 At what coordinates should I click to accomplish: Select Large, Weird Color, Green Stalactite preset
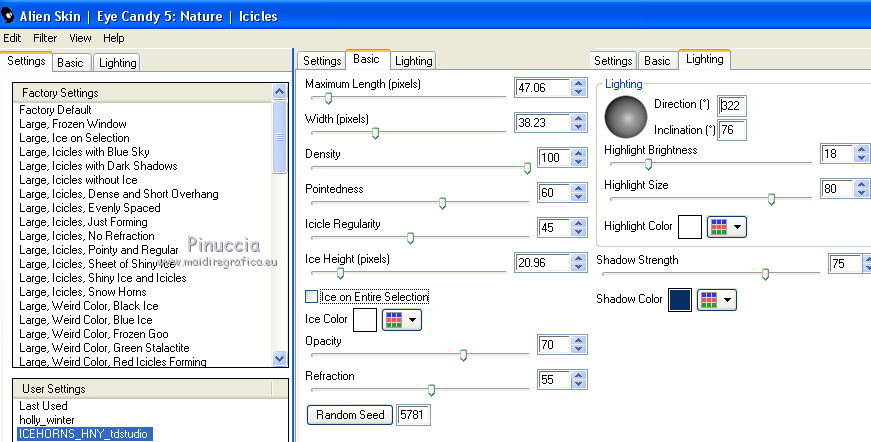(104, 348)
